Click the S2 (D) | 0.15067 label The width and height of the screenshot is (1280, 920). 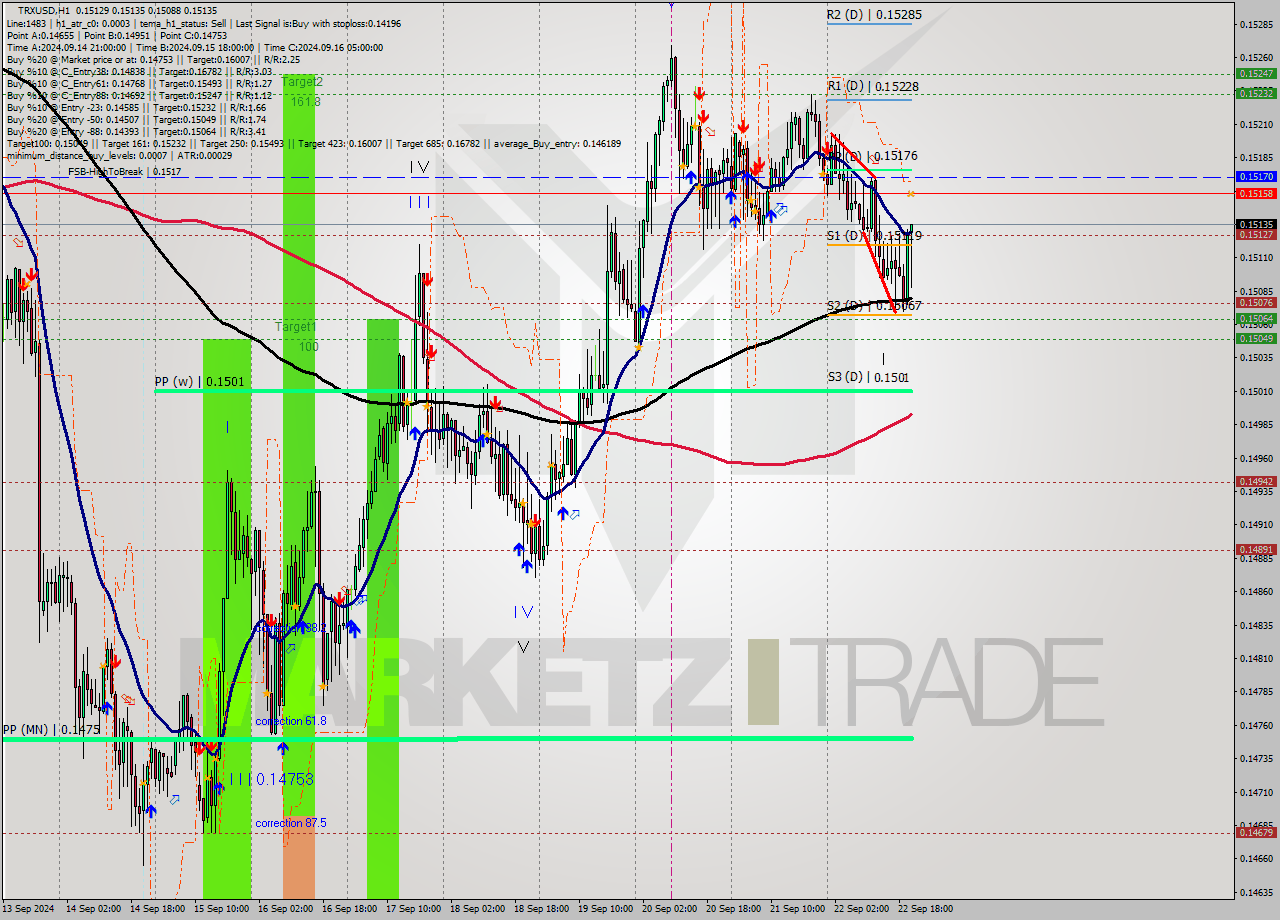pos(874,306)
